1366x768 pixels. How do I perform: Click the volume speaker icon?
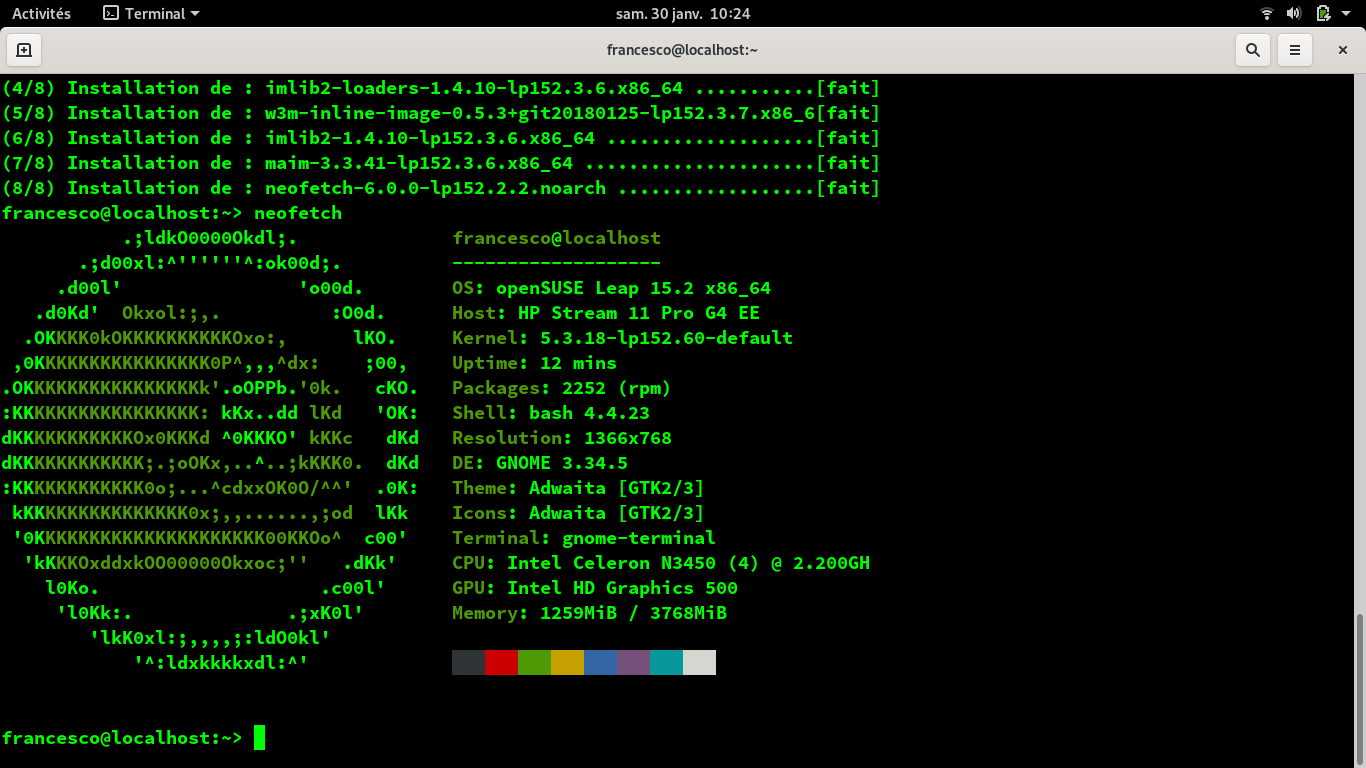click(1293, 14)
